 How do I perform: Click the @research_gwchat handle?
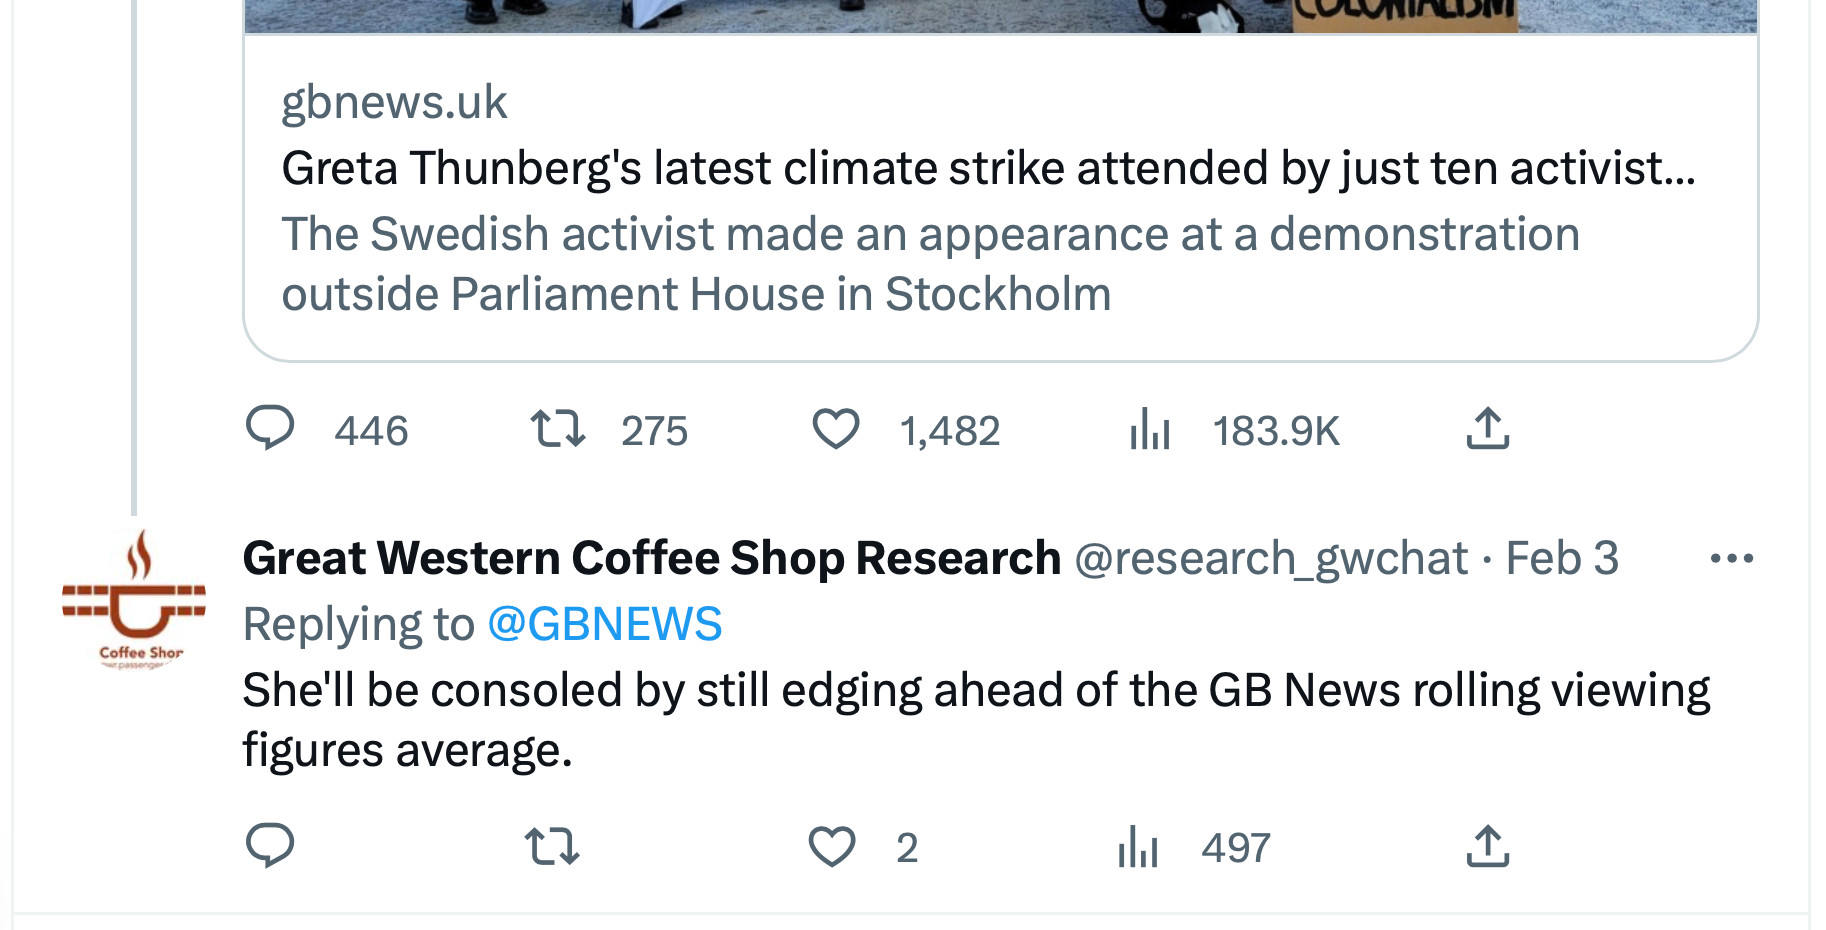[1271, 558]
